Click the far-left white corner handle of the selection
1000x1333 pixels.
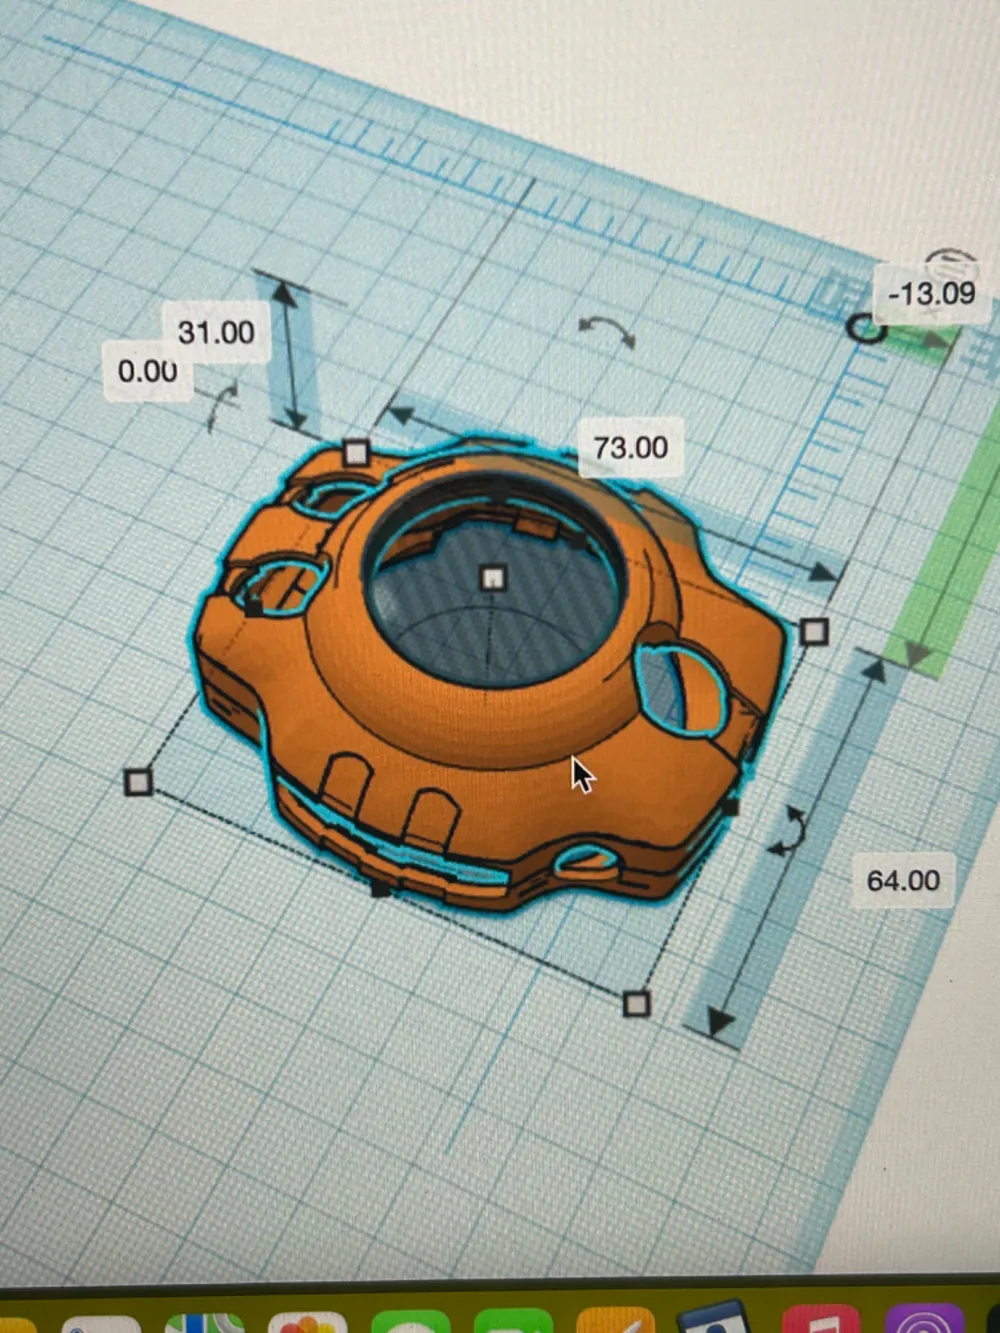(138, 782)
